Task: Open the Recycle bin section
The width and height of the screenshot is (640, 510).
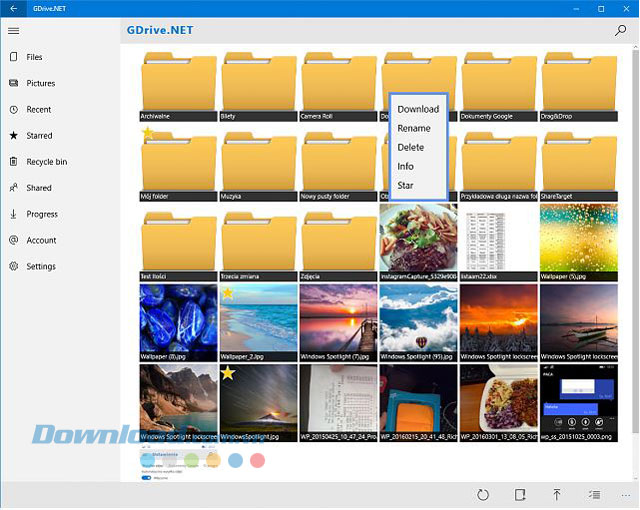Action: (x=46, y=162)
